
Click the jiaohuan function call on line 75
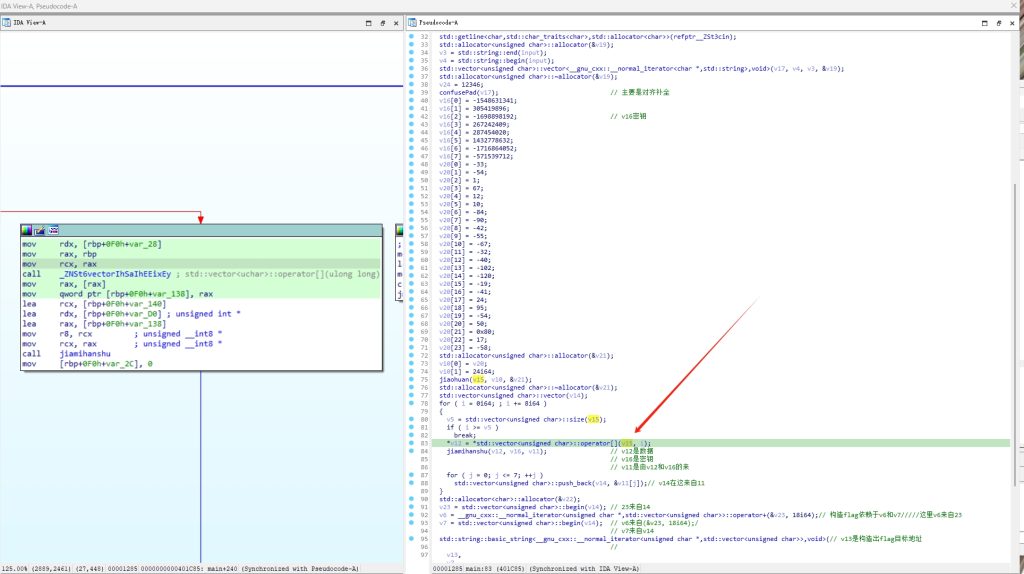(x=485, y=379)
